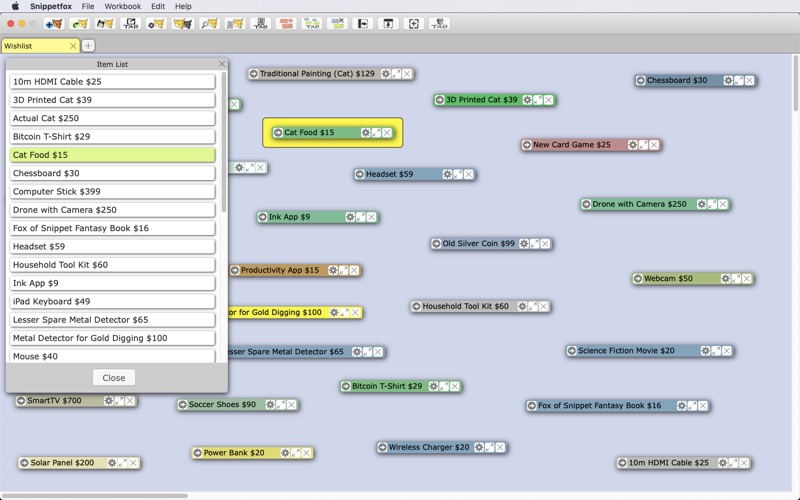Click the canvas vertical scrollbar thumb

(x=795, y=83)
